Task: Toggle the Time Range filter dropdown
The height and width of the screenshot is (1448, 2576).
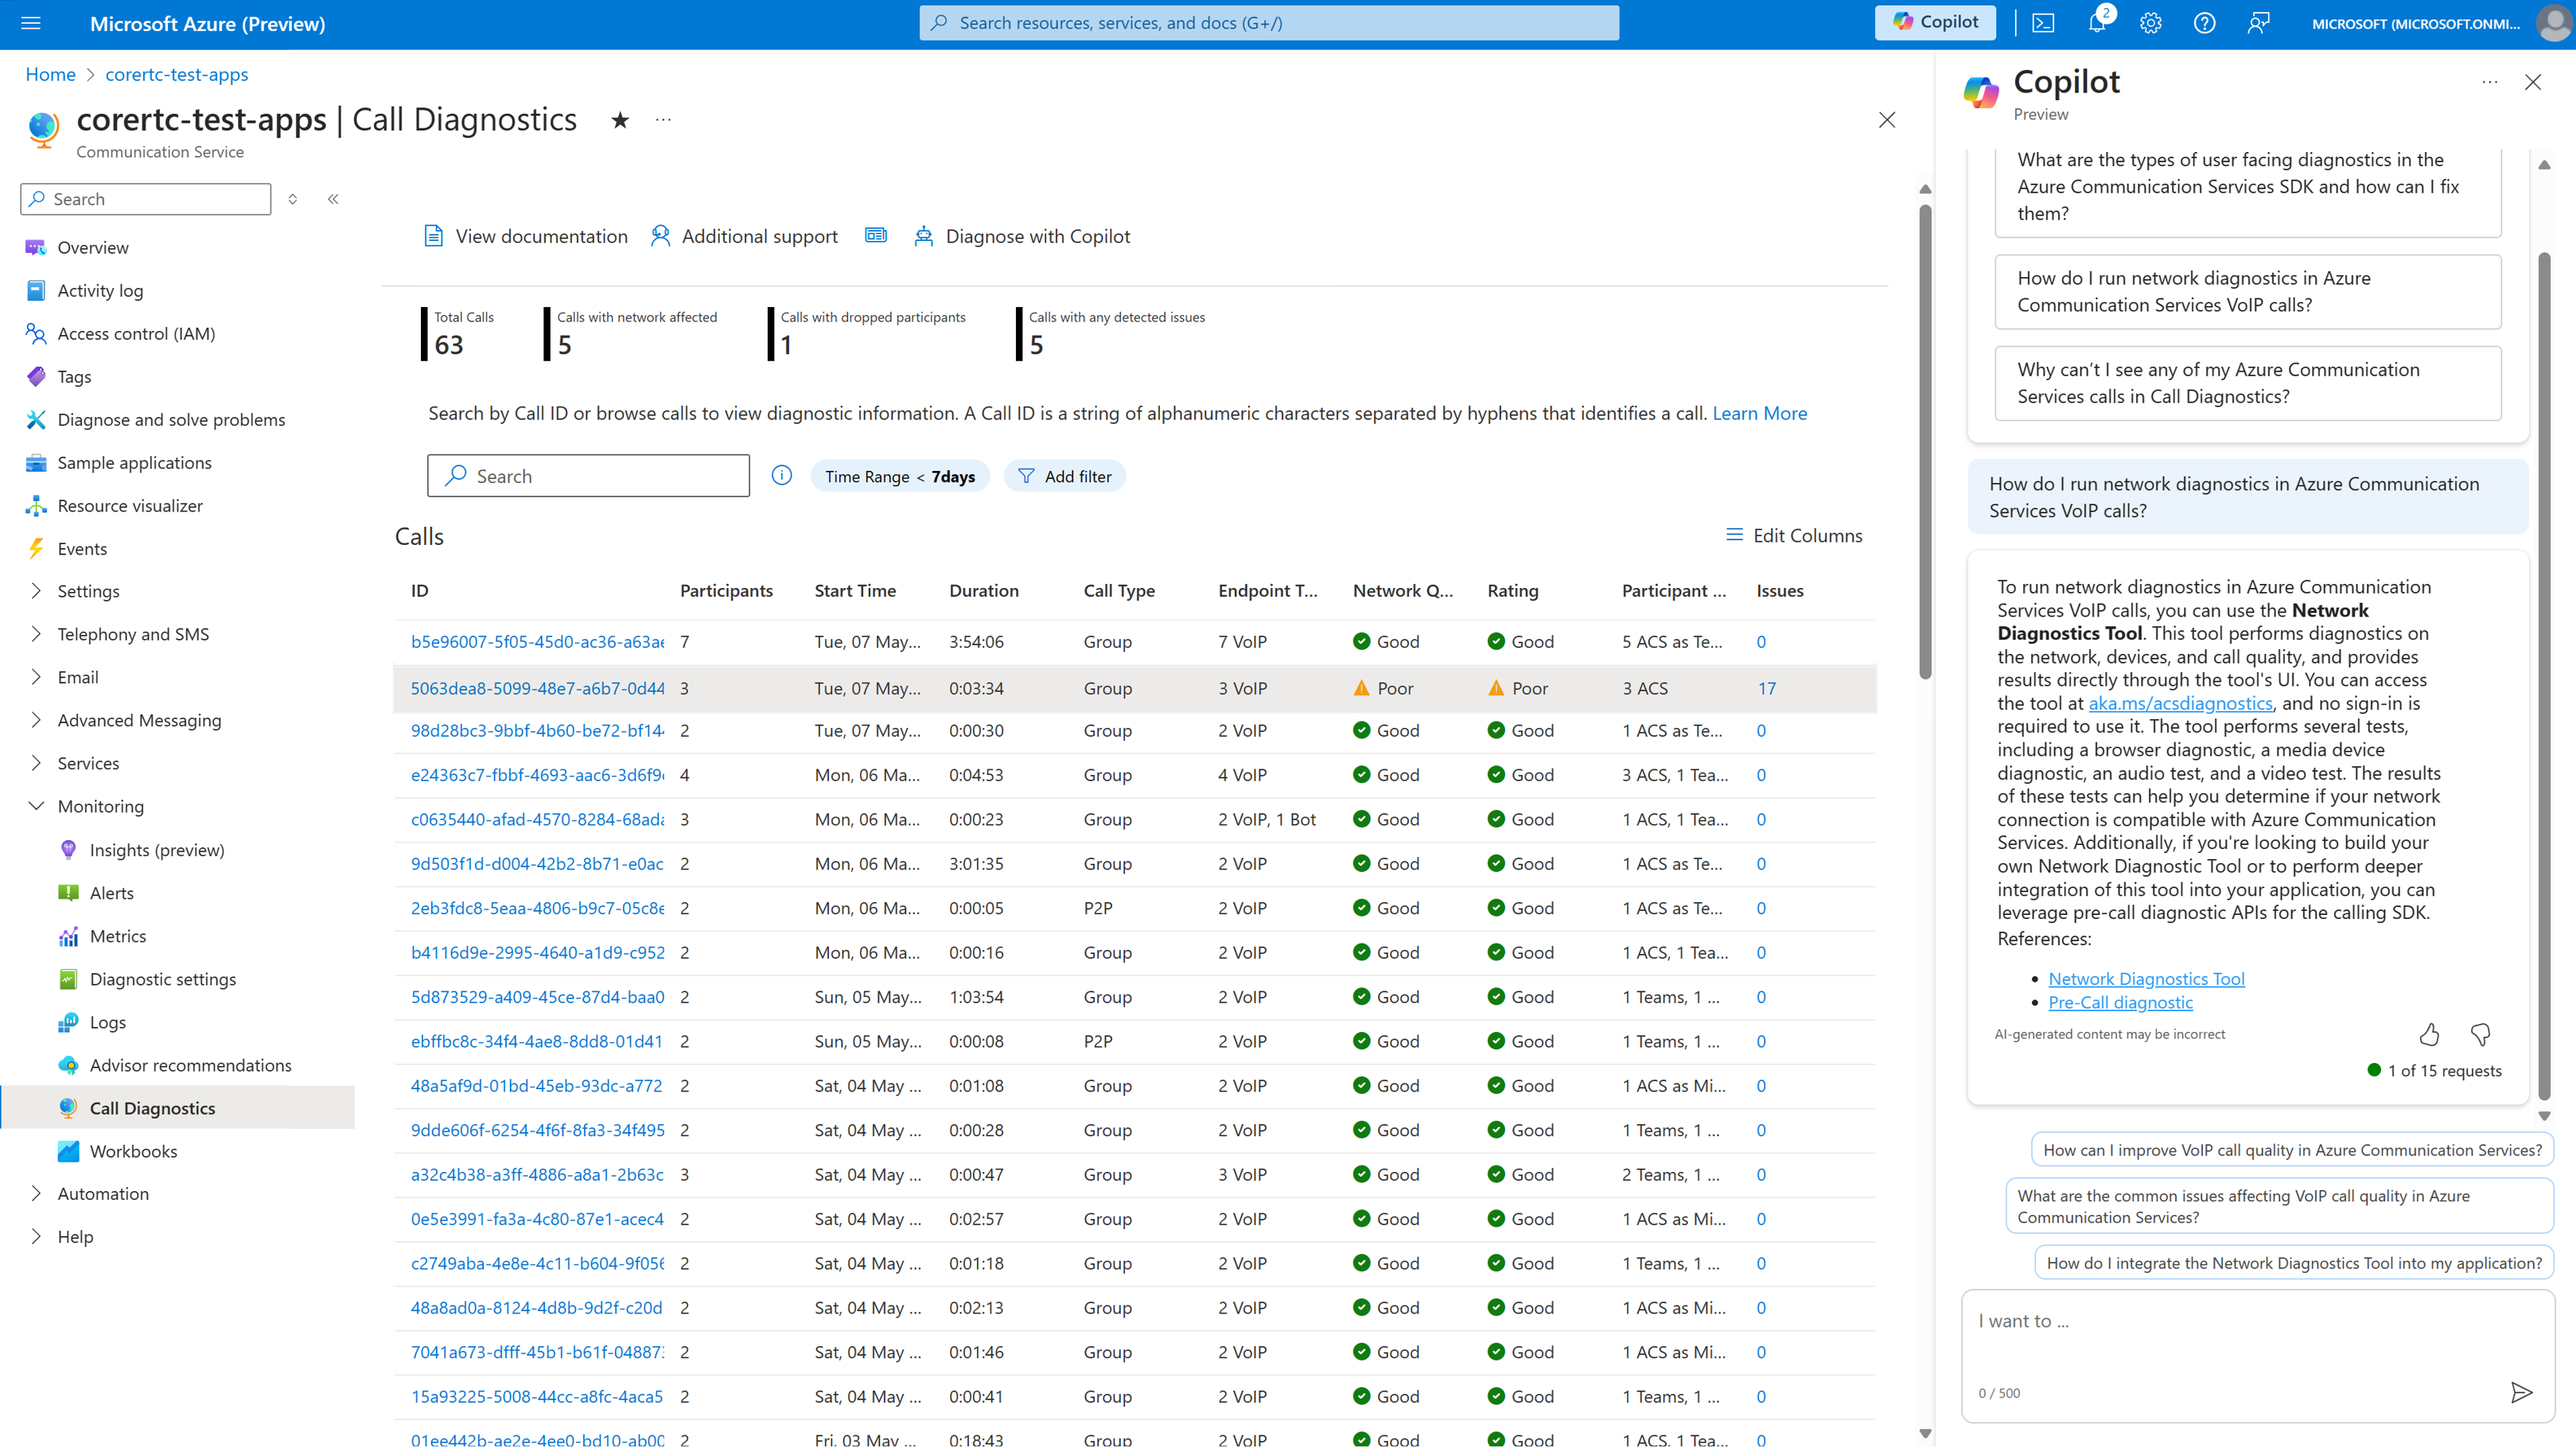Action: point(899,474)
